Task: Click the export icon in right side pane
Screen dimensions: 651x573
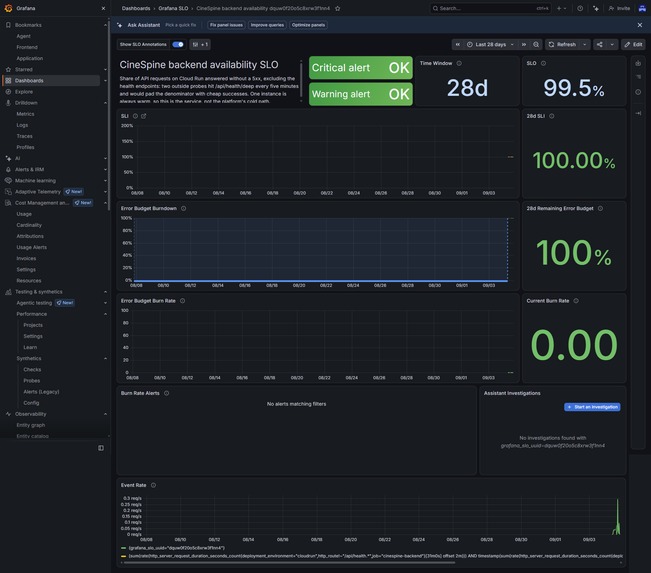Action: tap(638, 63)
